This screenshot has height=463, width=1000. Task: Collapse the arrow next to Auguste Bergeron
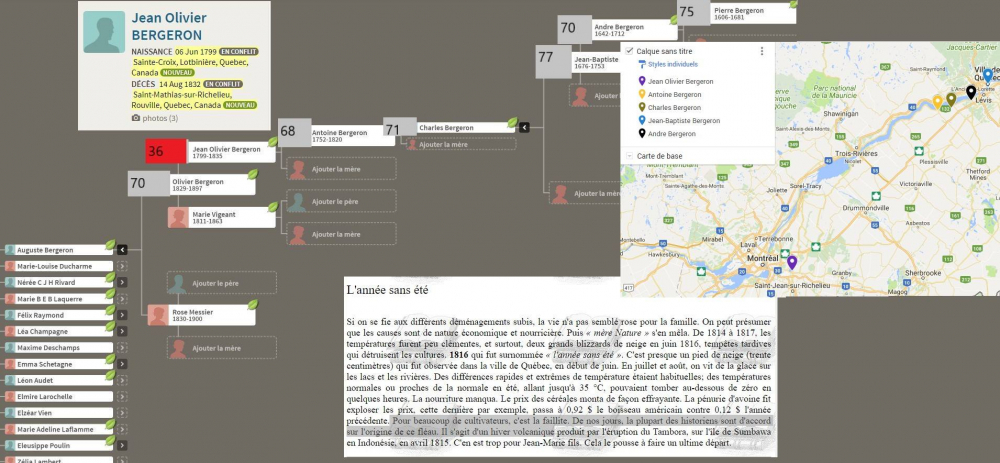[x=122, y=249]
